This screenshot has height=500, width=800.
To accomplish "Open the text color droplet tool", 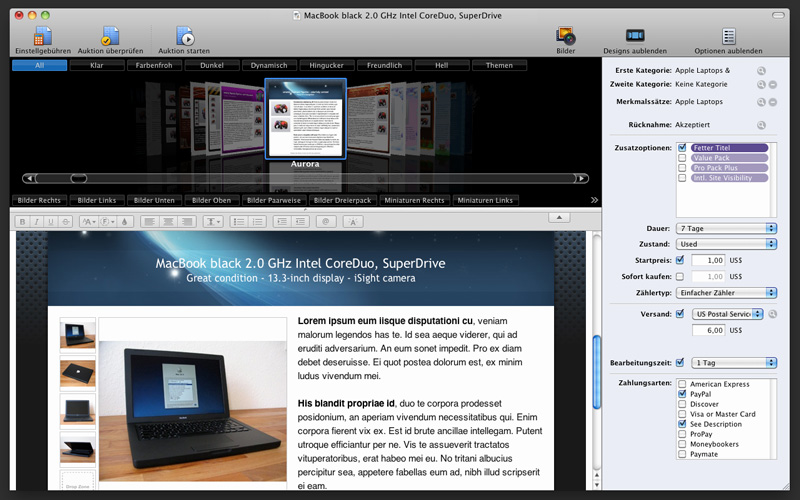I will click(x=124, y=221).
